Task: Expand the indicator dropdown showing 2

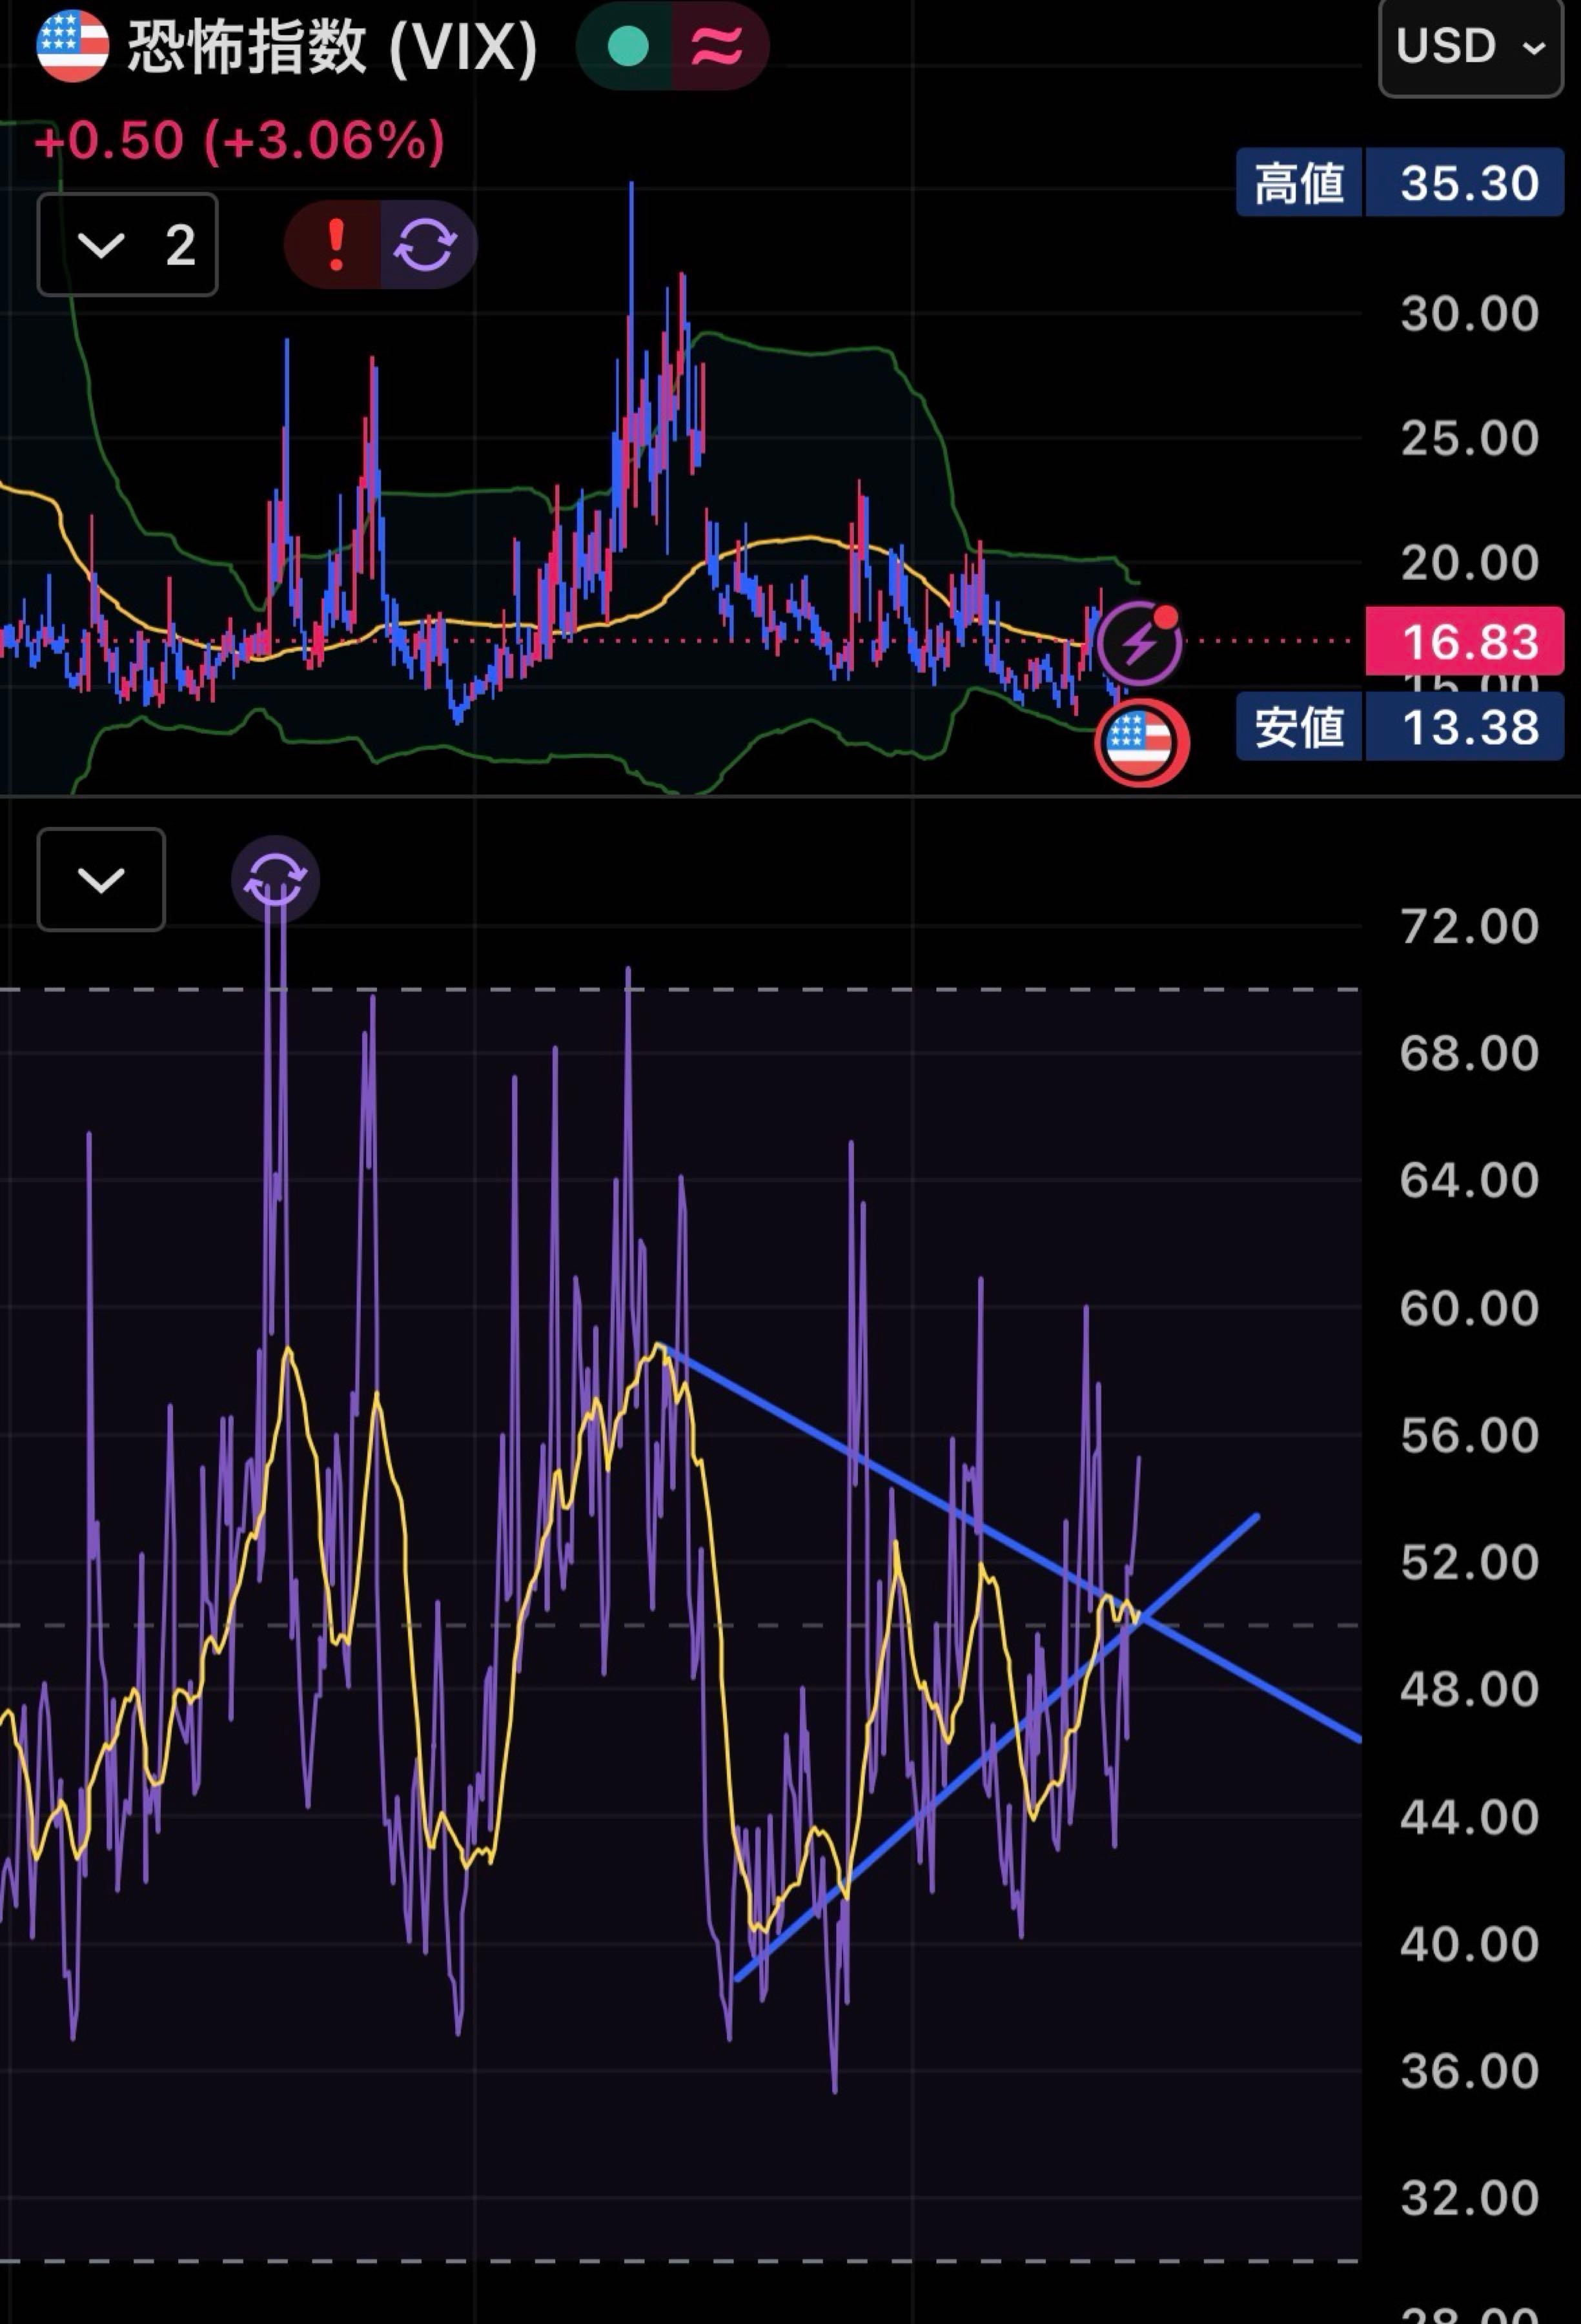Action: coord(127,245)
